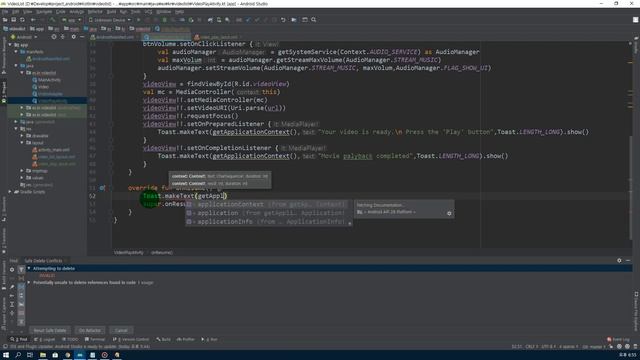
Task: Open the Tools menu
Action: pos(135,12)
